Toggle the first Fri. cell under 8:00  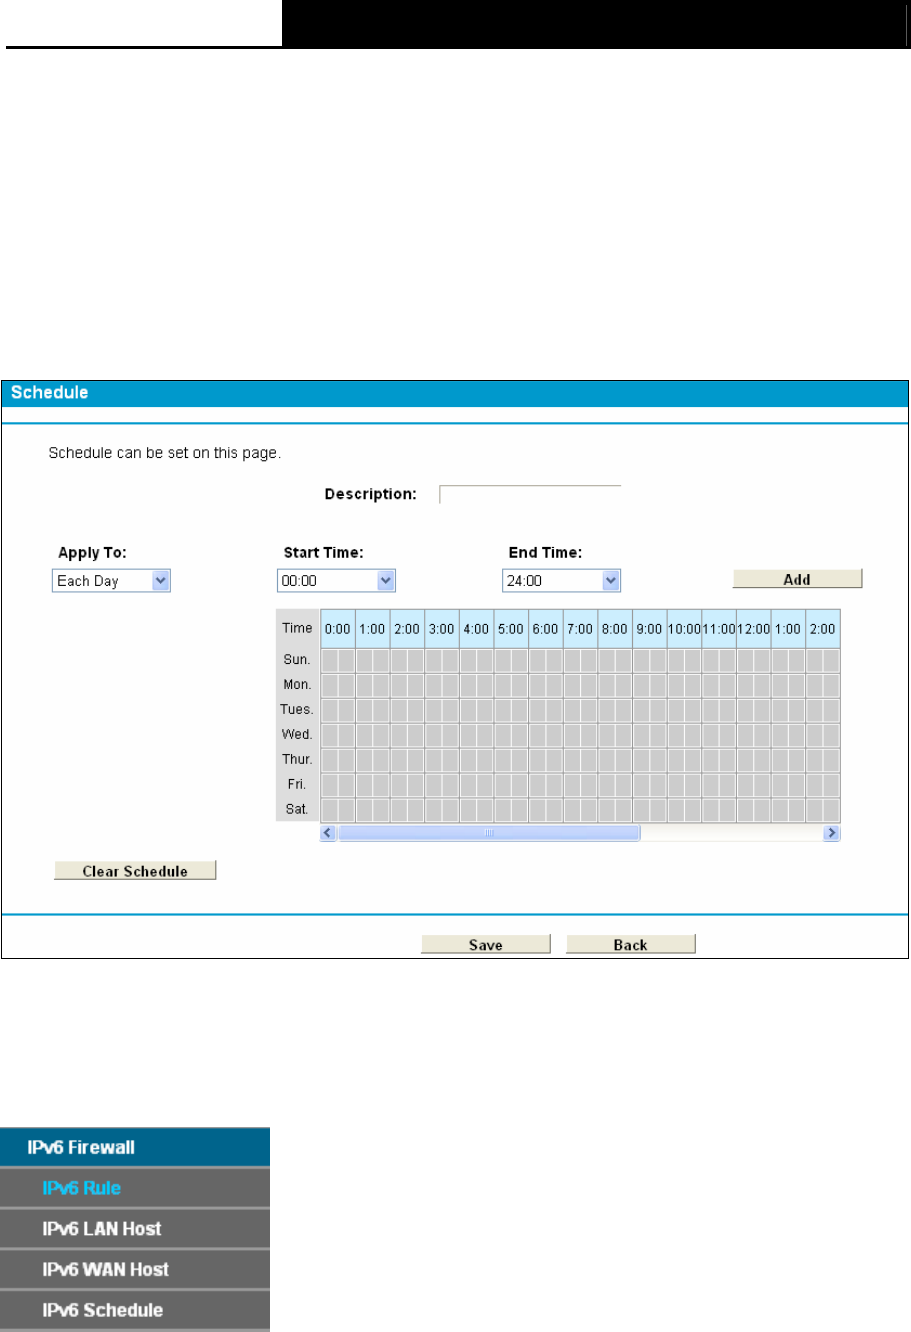[607, 785]
